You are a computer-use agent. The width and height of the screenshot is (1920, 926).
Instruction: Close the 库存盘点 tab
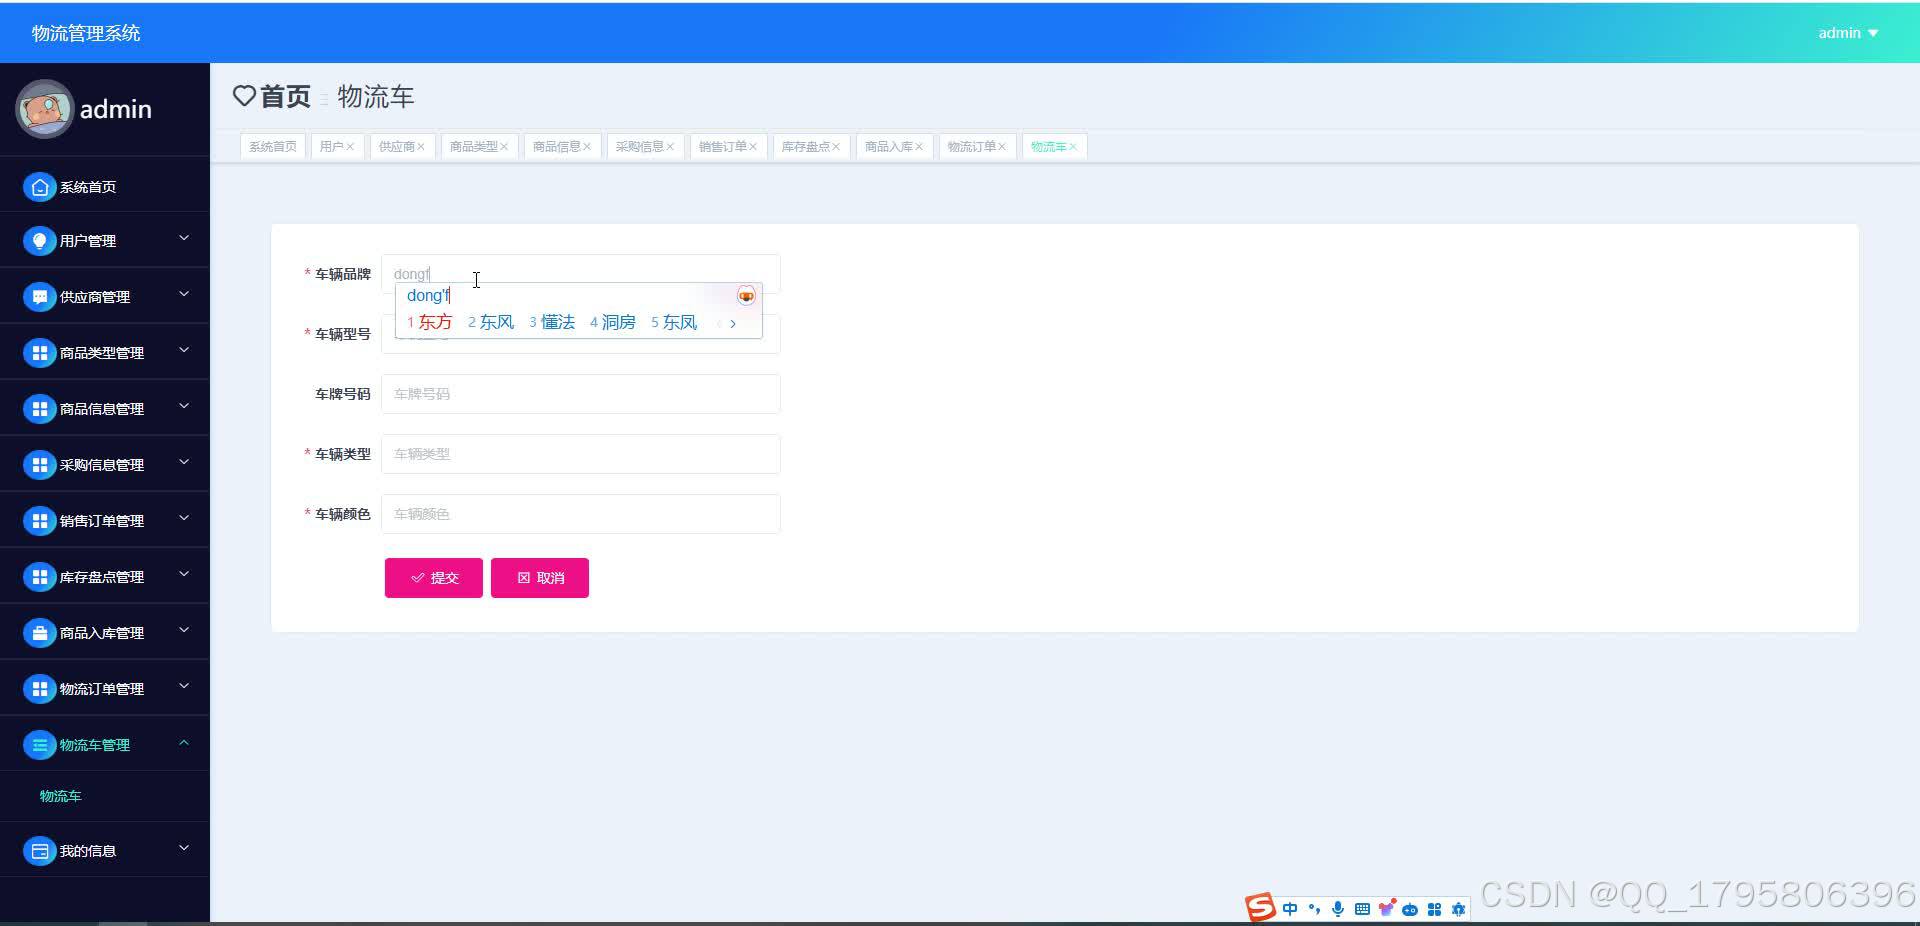(836, 147)
